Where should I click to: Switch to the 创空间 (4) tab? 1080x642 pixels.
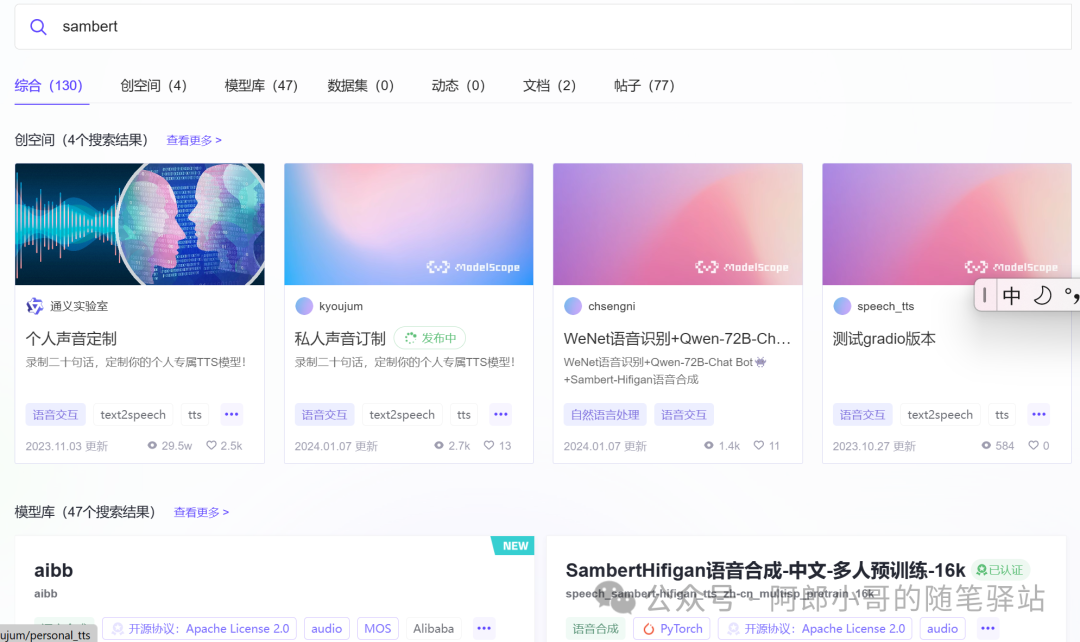click(x=153, y=85)
